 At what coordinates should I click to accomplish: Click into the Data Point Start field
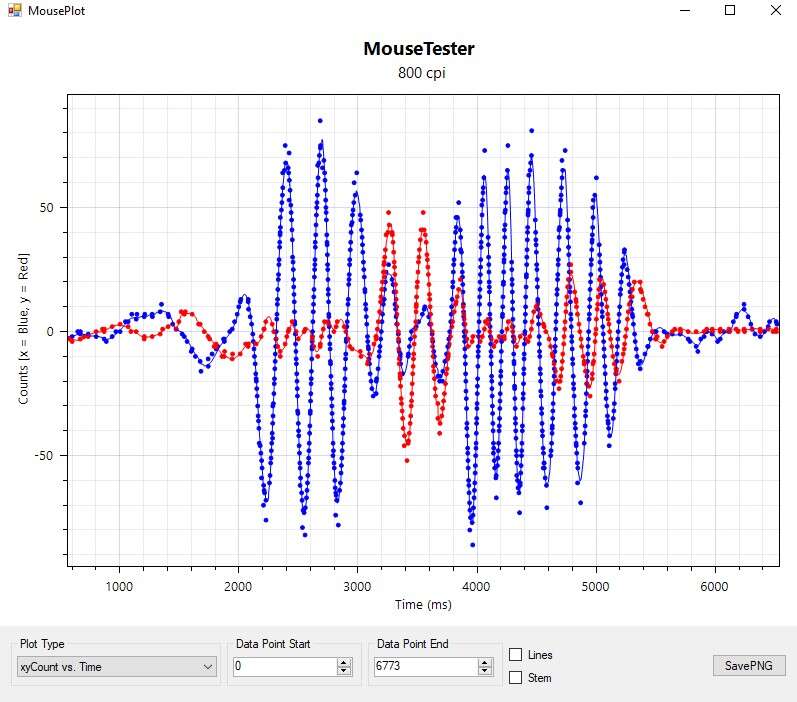point(284,667)
